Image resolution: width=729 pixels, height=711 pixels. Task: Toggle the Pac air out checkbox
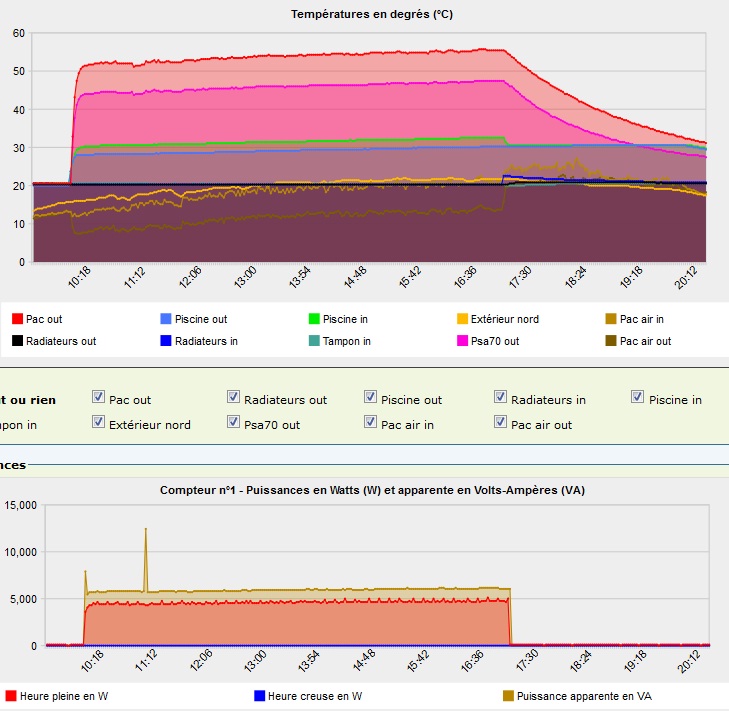click(500, 422)
